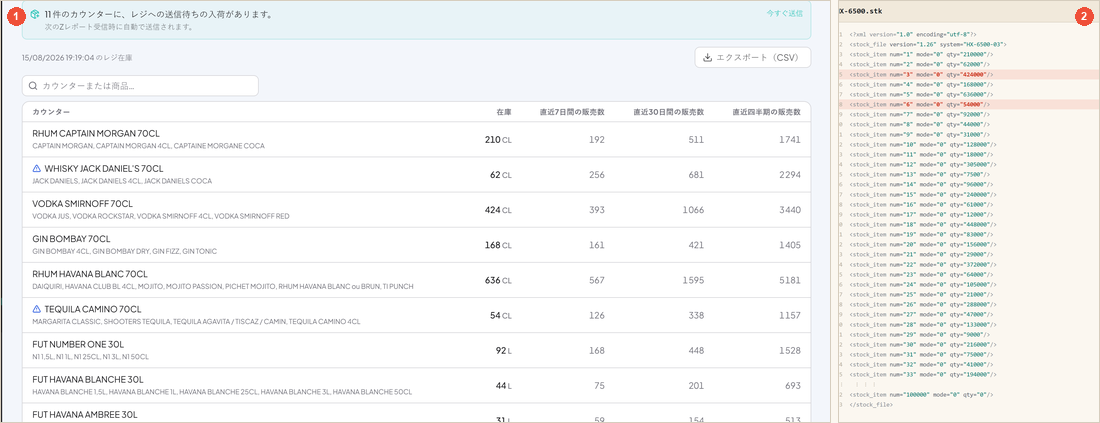
Task: Select the X-6500.stk file tab in the code panel
Action: (x=860, y=12)
